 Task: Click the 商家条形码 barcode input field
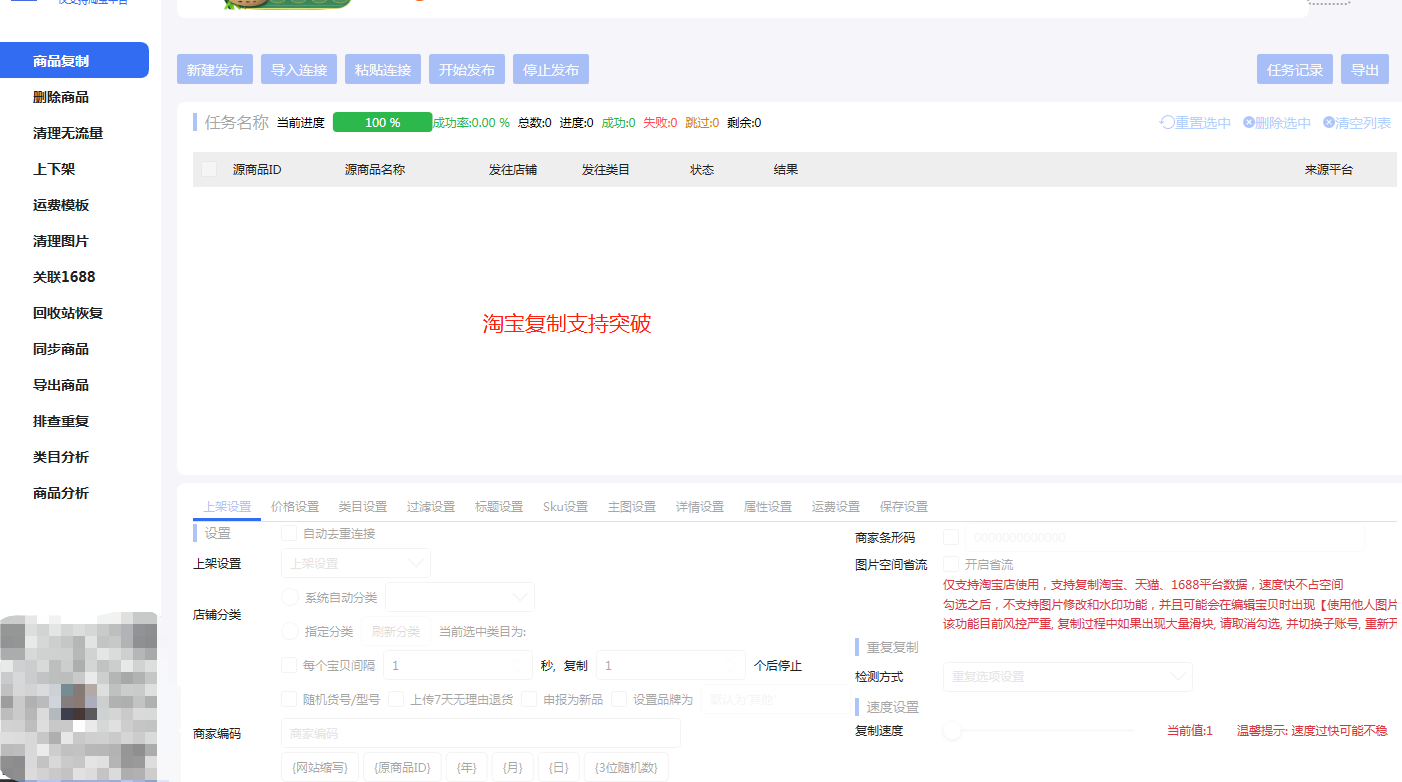point(1165,537)
